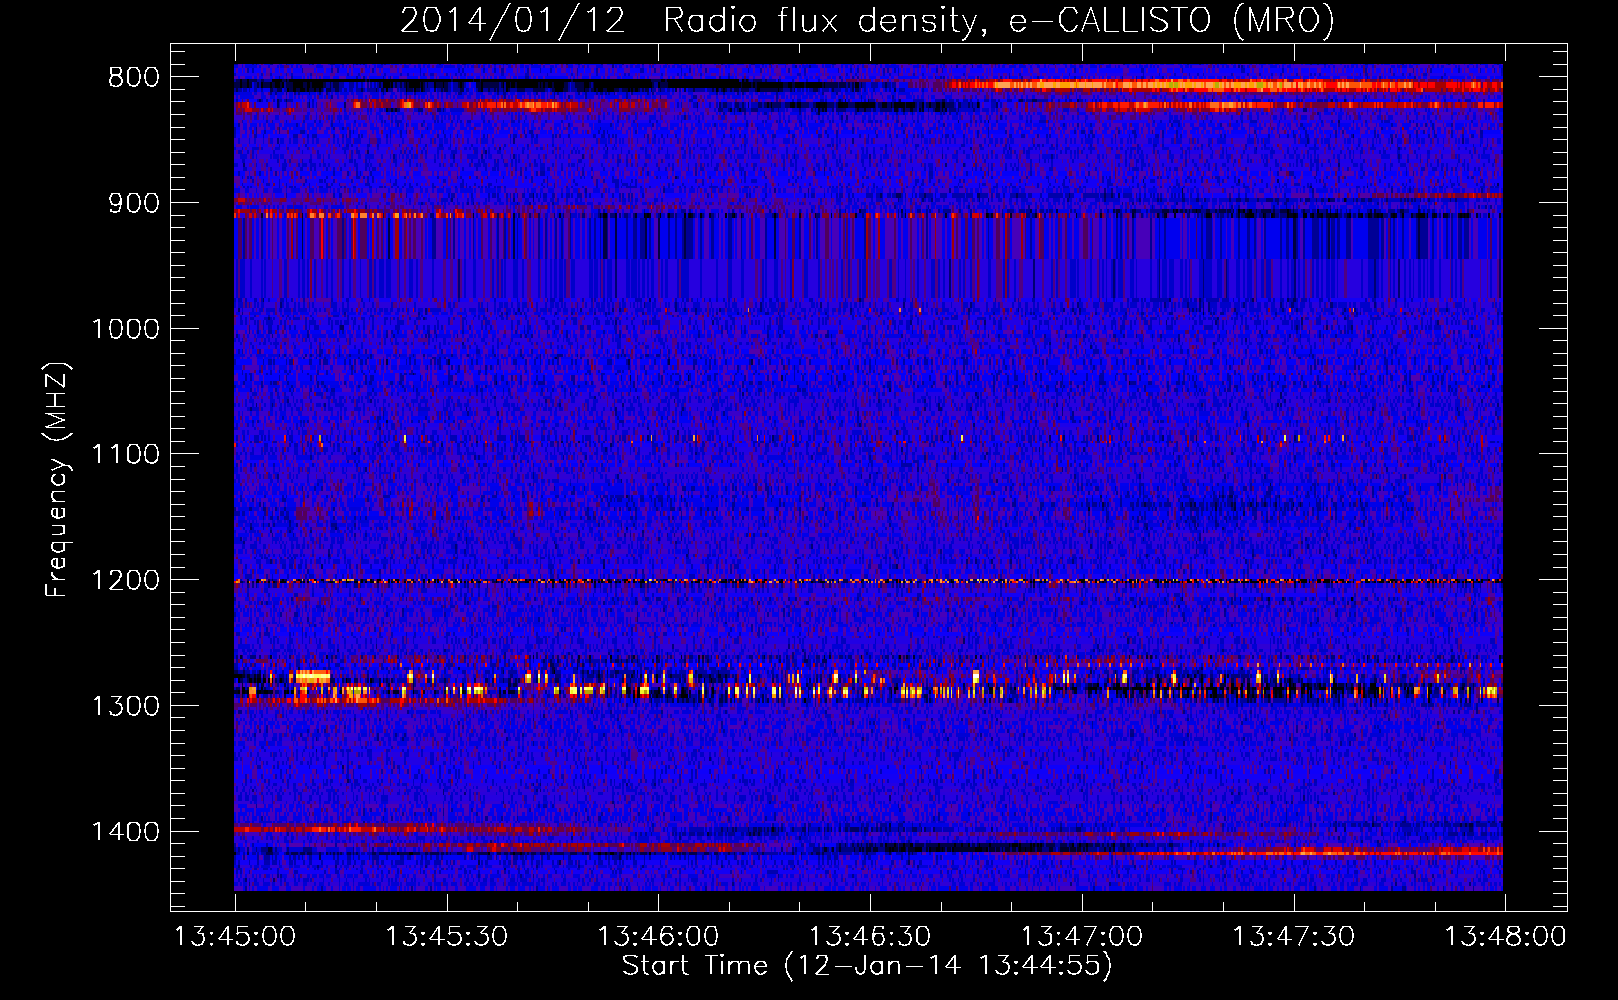Image resolution: width=1618 pixels, height=1000 pixels.
Task: Click the 900 frequency tick label
Action: tap(134, 204)
